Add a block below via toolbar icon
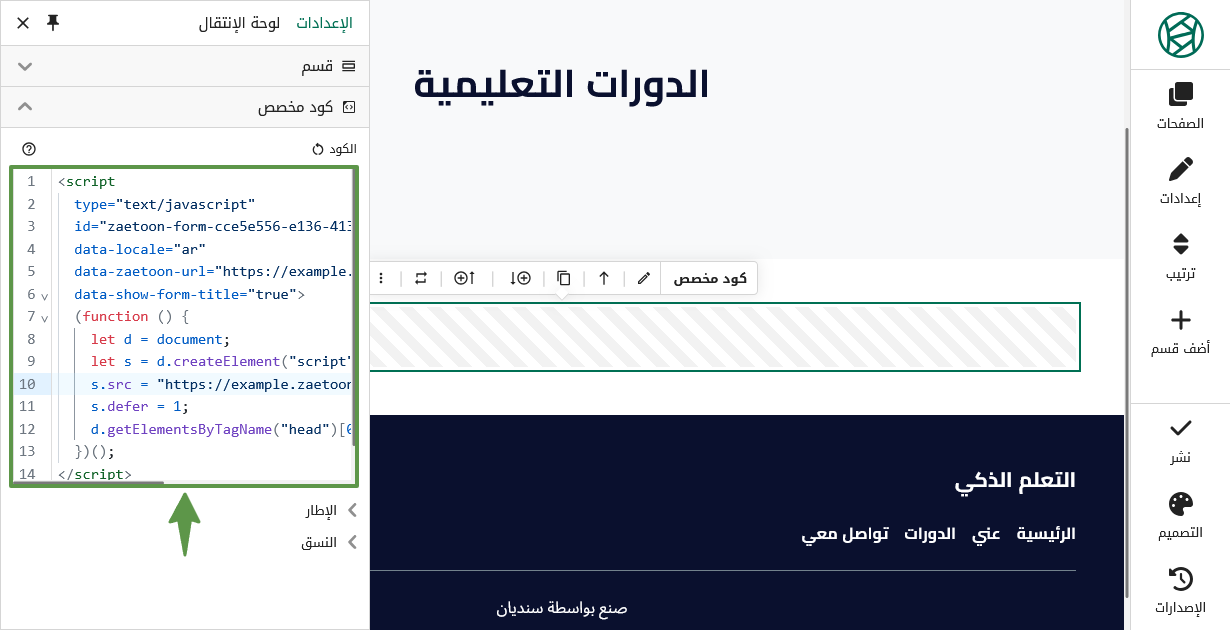Image resolution: width=1230 pixels, height=630 pixels. click(520, 278)
